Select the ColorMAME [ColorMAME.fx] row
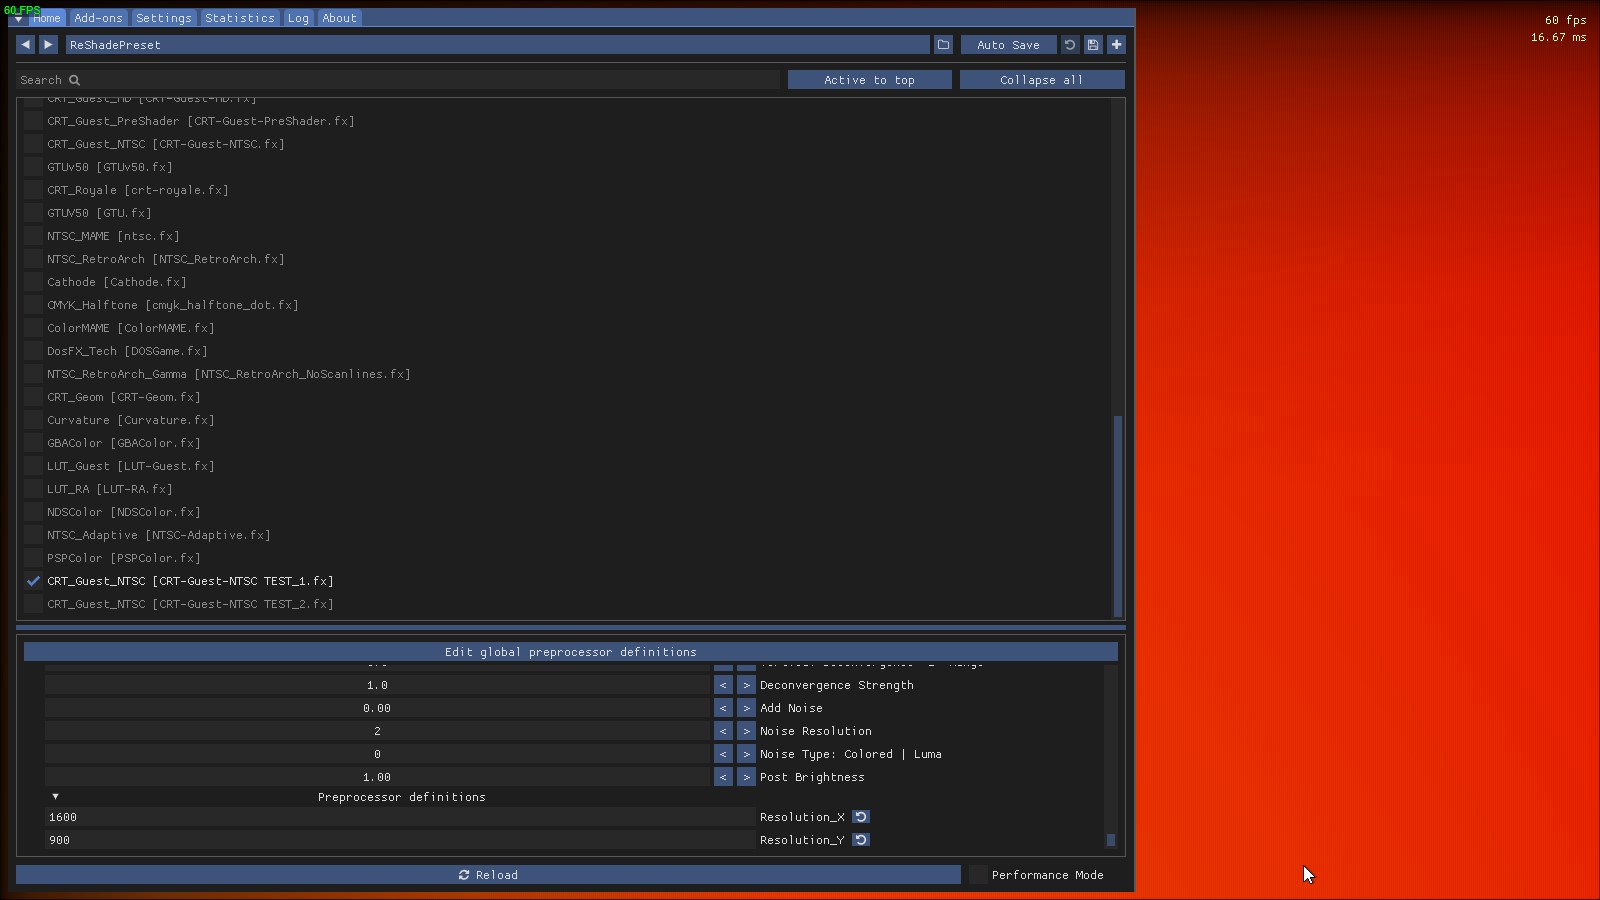This screenshot has width=1600, height=900. click(131, 328)
